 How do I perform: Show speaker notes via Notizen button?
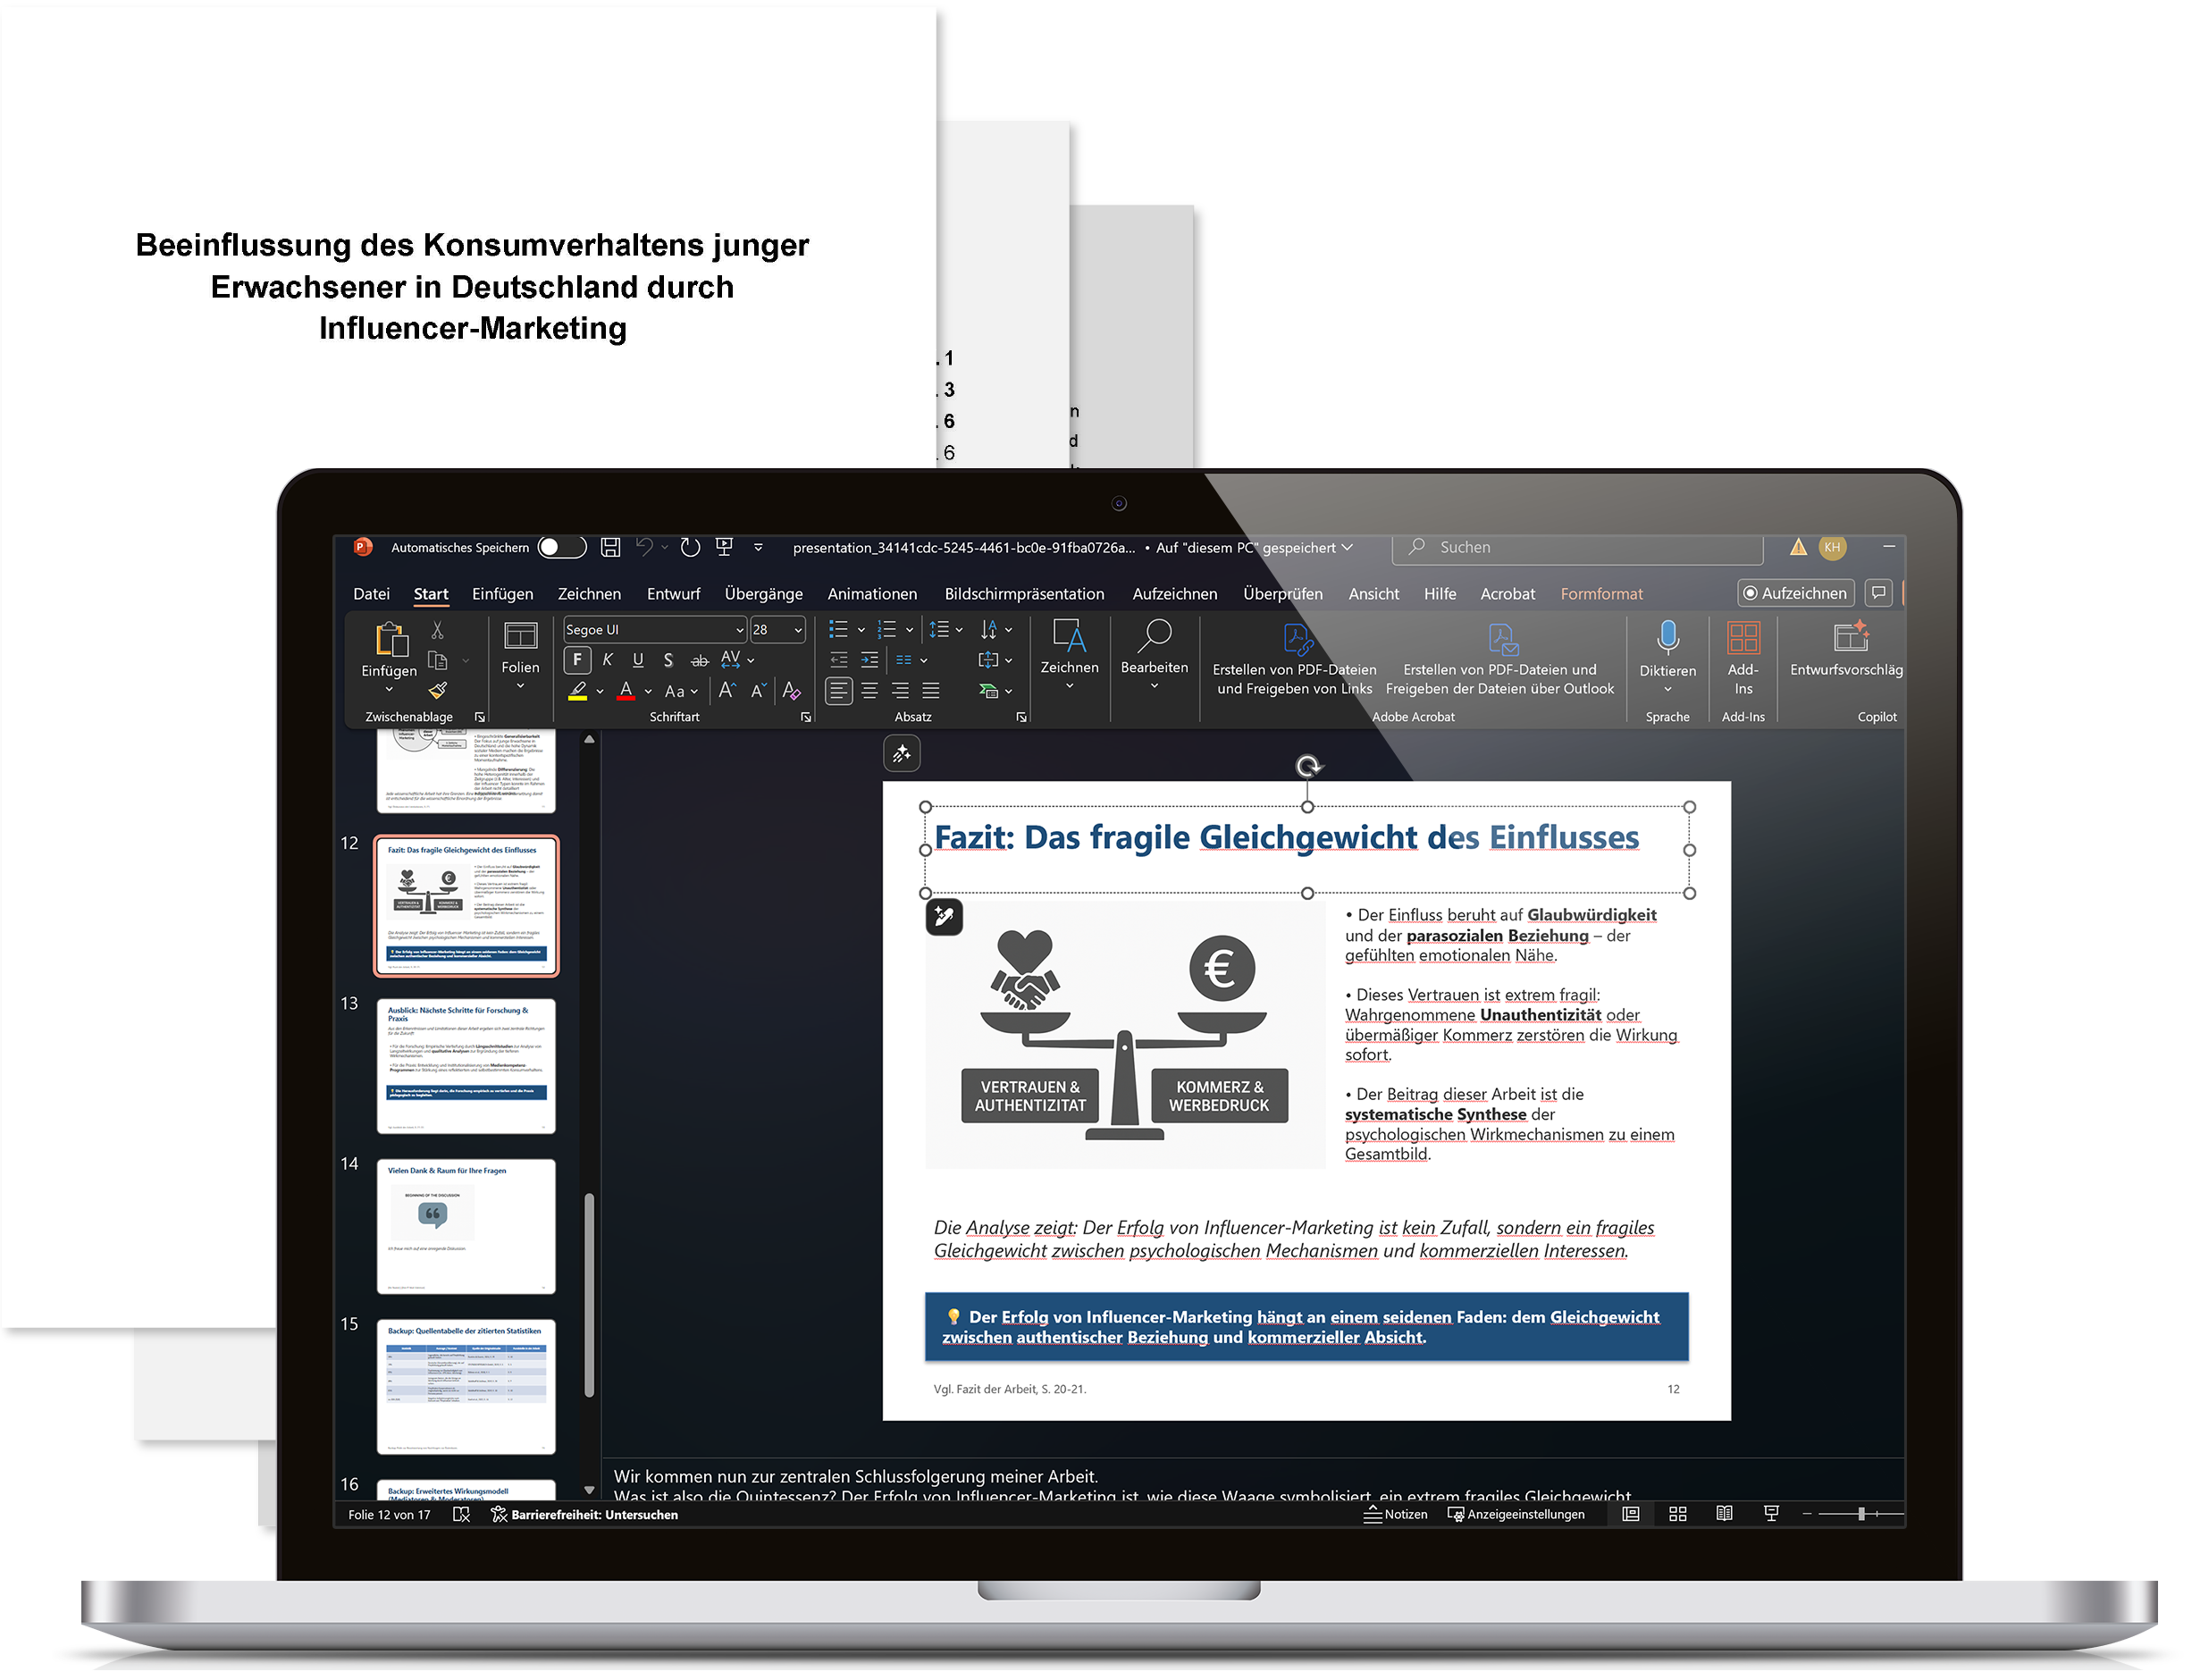point(1396,1514)
